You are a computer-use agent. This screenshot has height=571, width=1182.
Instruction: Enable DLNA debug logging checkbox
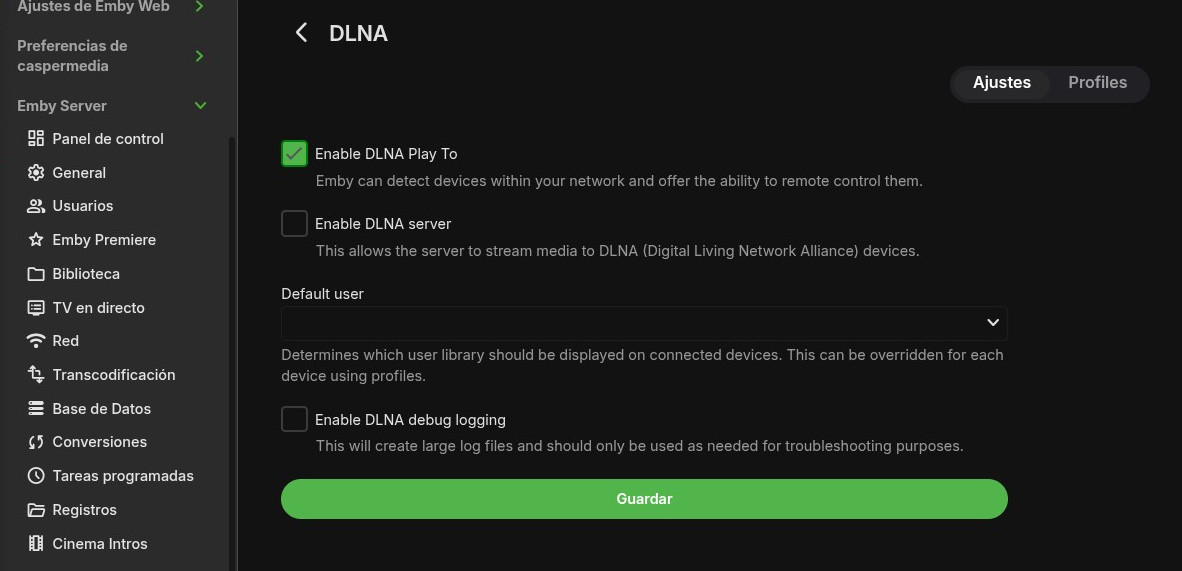294,419
